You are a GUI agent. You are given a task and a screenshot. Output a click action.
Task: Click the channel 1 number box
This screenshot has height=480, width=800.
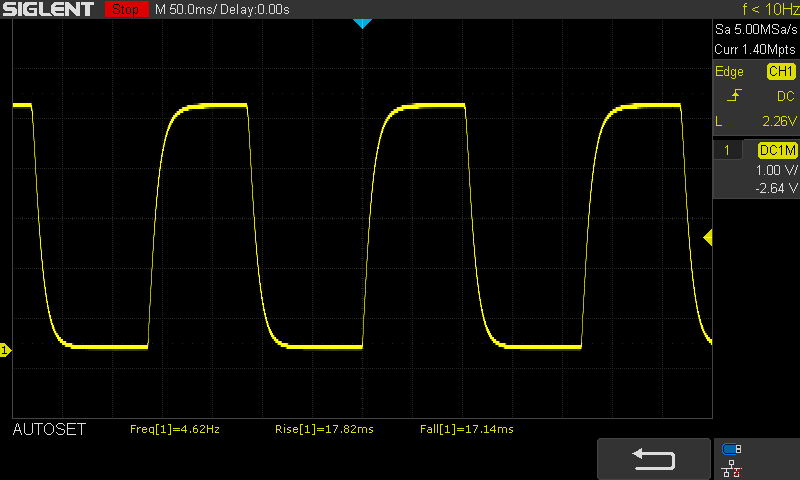pos(727,150)
